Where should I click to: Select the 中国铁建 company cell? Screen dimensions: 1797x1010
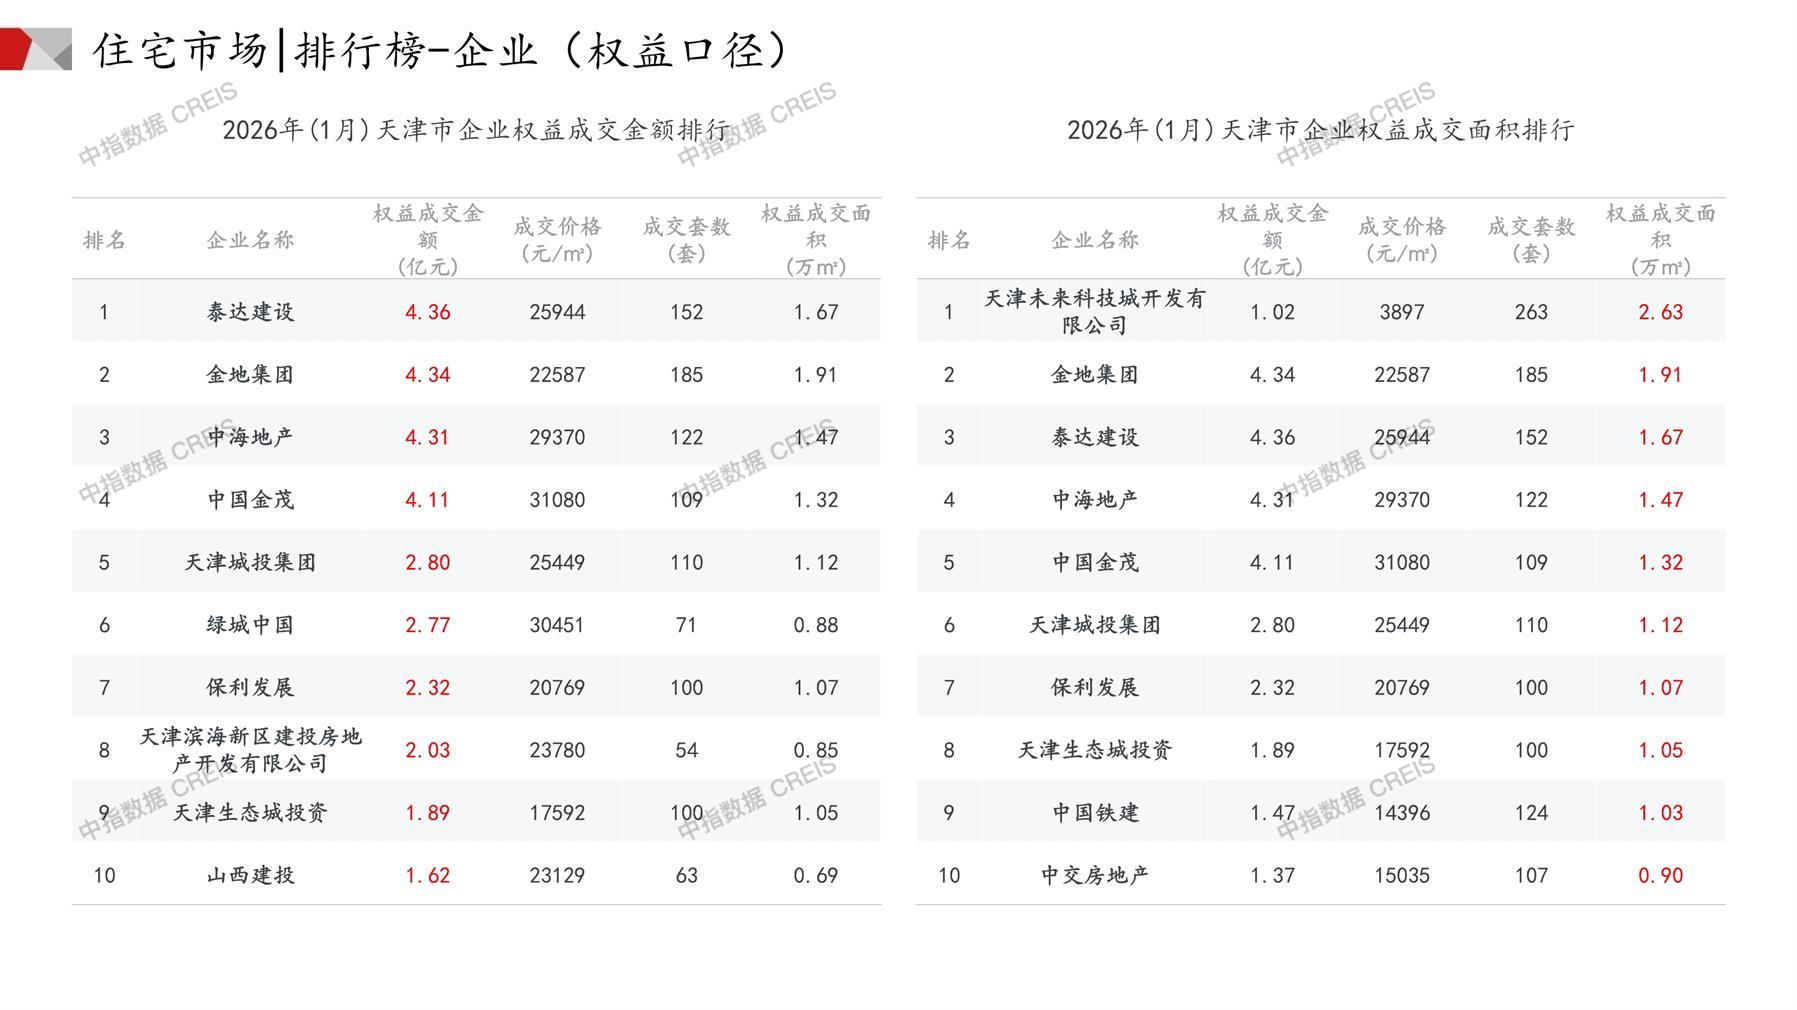coord(1094,813)
